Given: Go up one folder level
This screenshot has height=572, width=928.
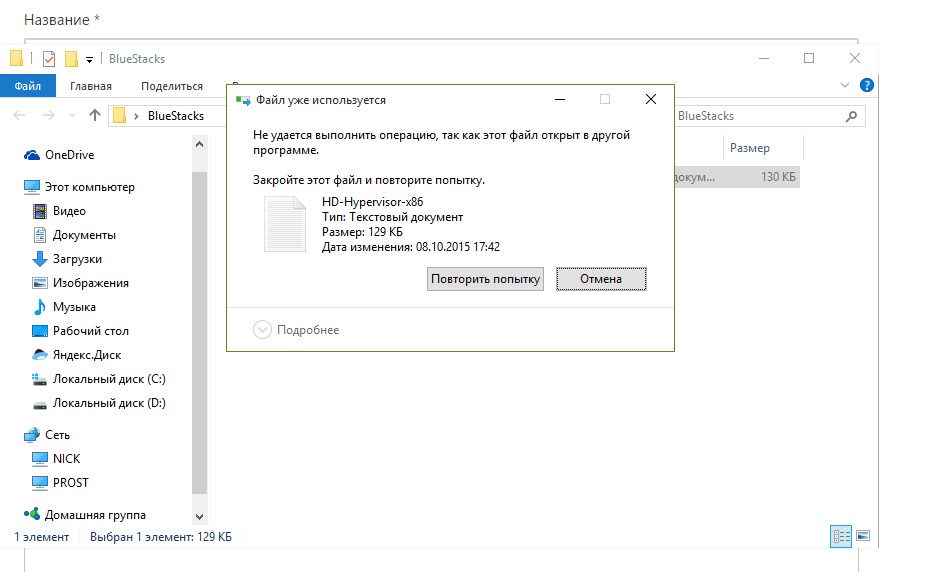Looking at the screenshot, I should (95, 115).
